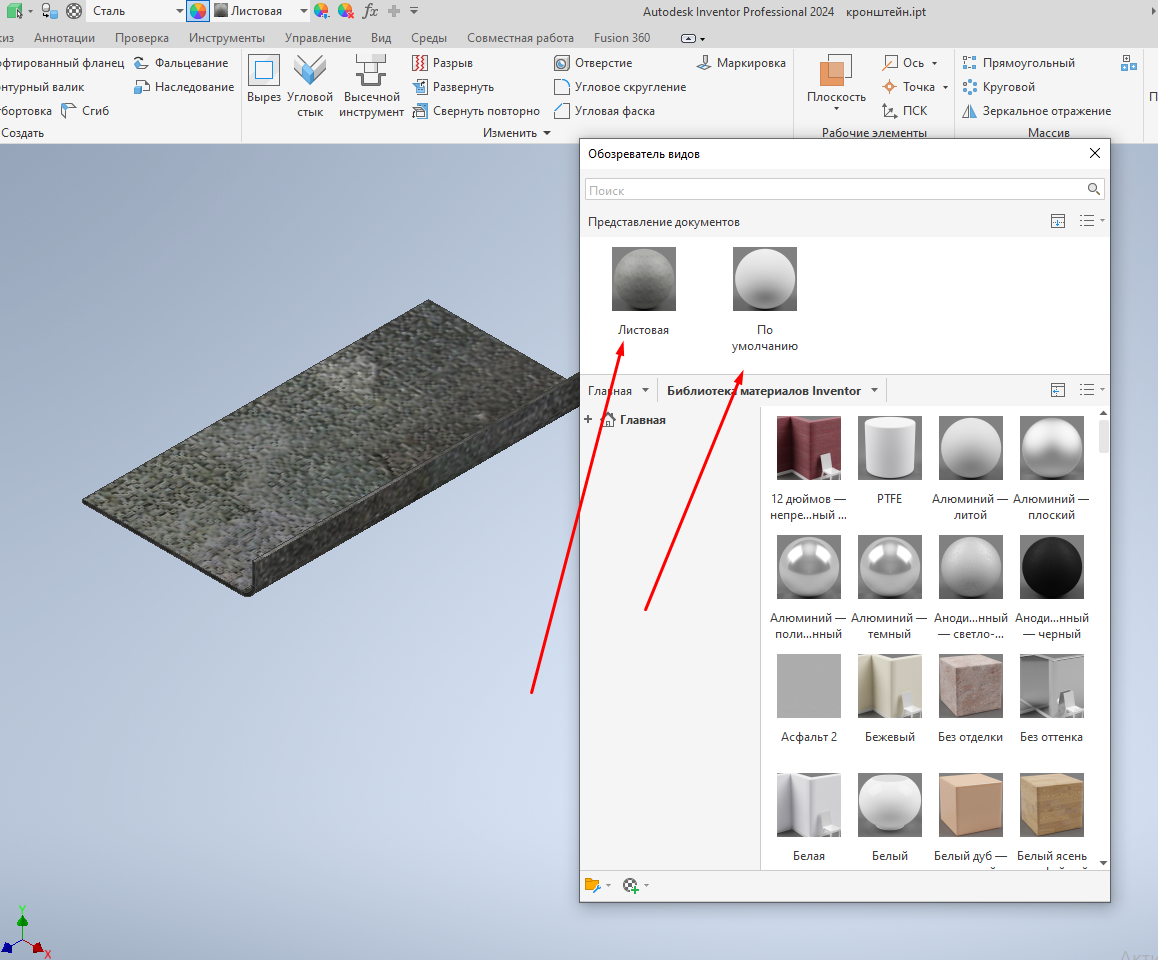Choose the Анодированный черный appearance swatch
Screen dimensions: 1158x960
tap(1051, 567)
